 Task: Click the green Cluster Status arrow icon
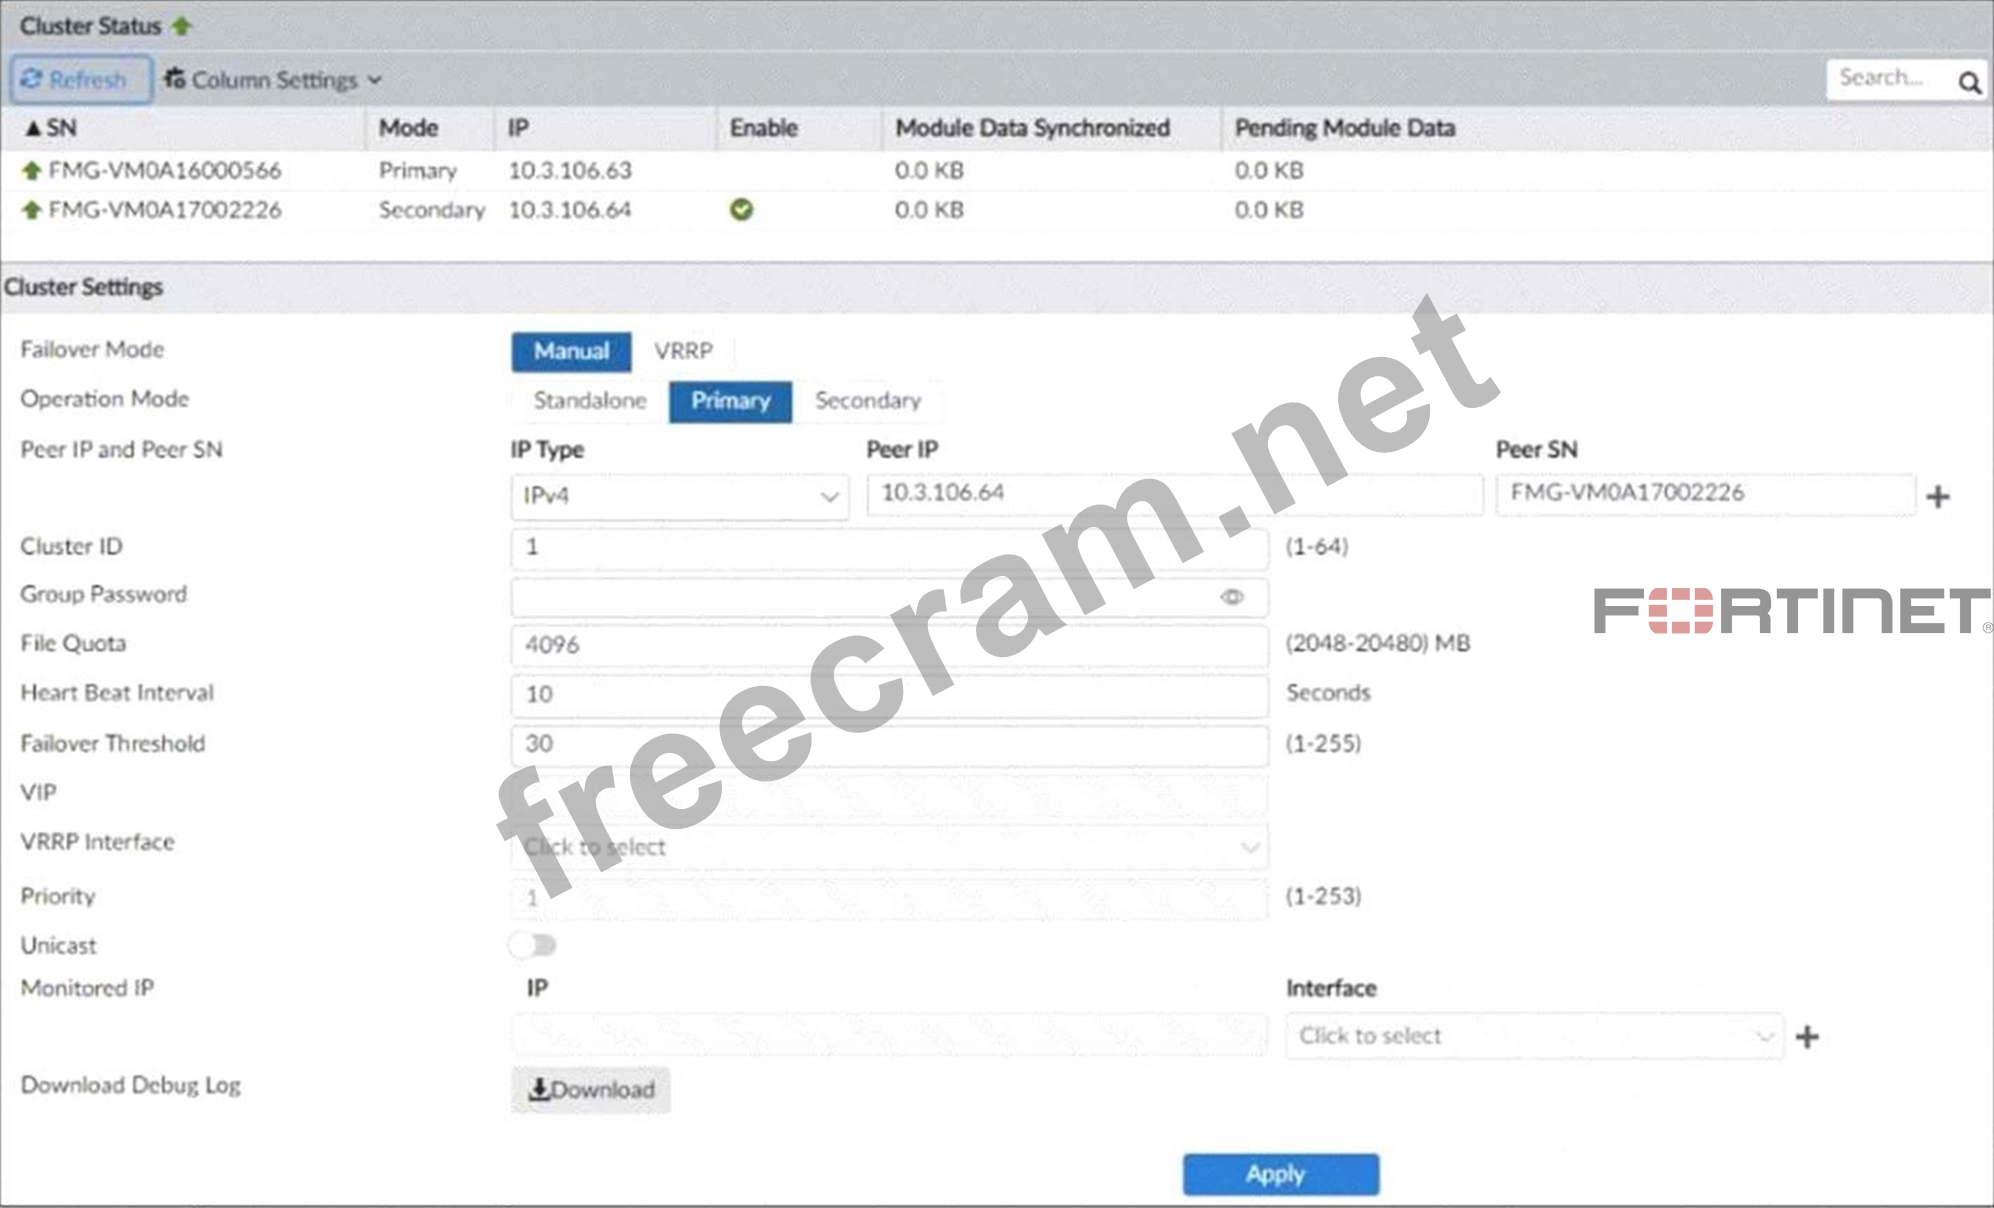click(x=181, y=26)
